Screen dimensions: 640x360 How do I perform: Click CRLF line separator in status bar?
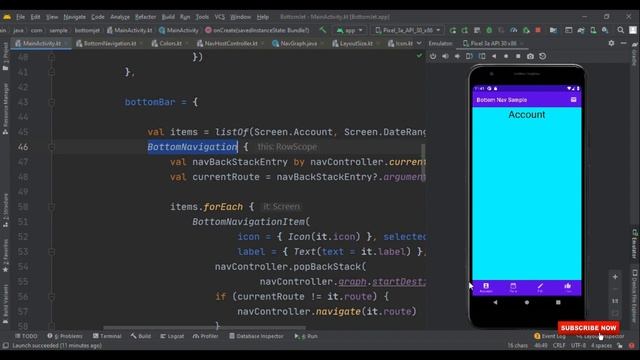[559, 345]
